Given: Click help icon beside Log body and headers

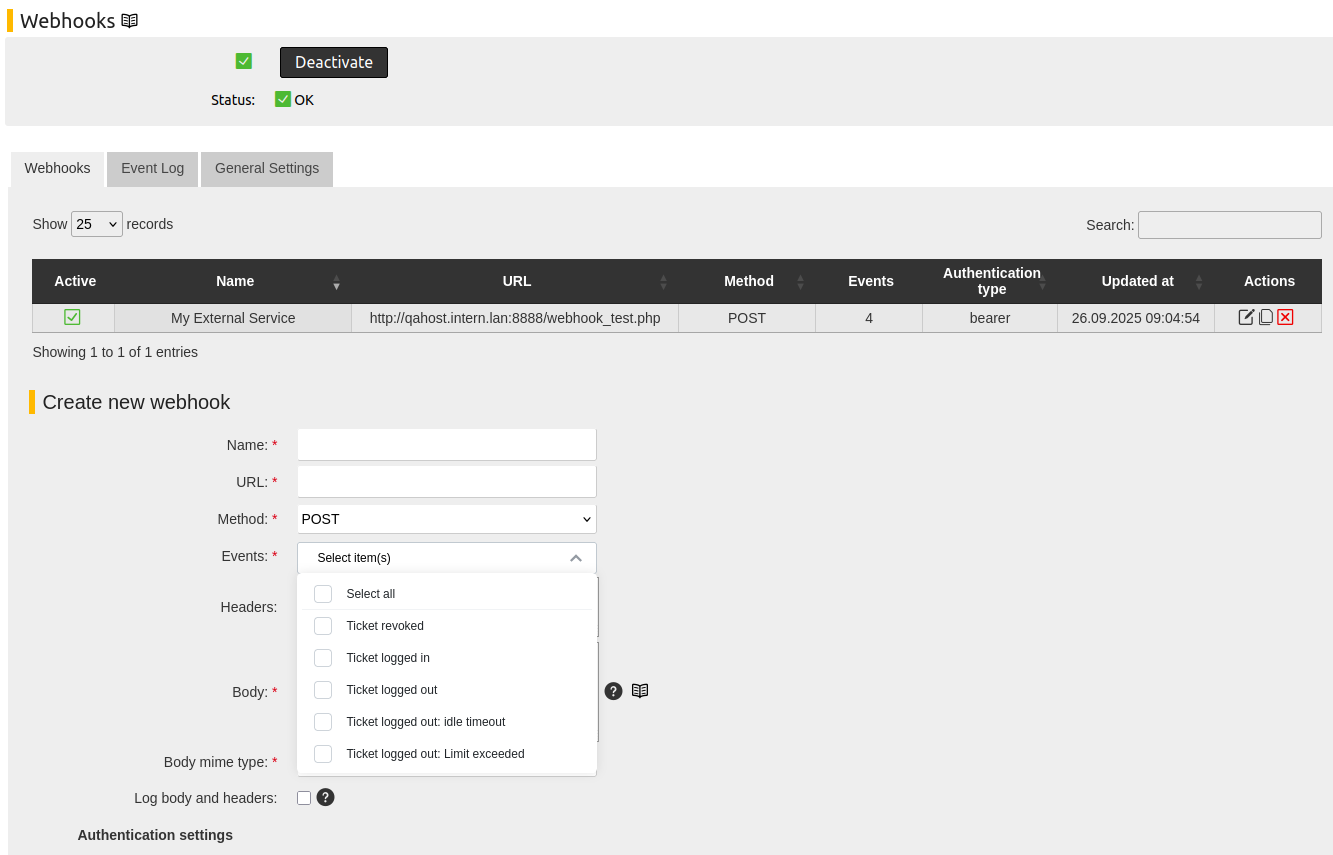Looking at the screenshot, I should [x=325, y=797].
